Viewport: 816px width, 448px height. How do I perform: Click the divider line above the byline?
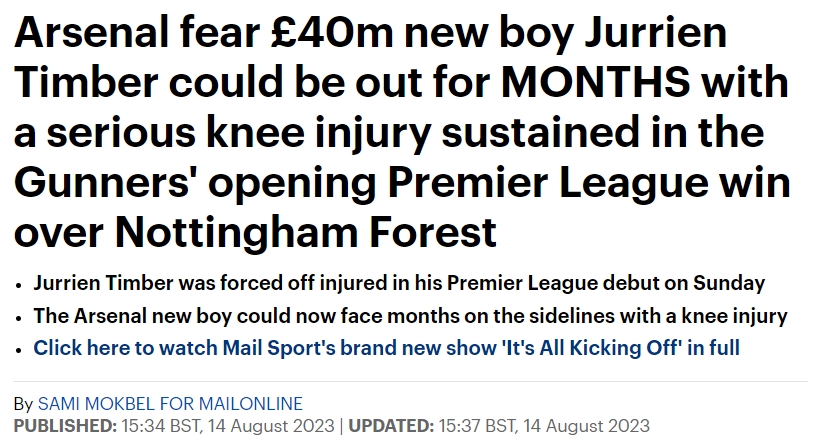(x=411, y=381)
